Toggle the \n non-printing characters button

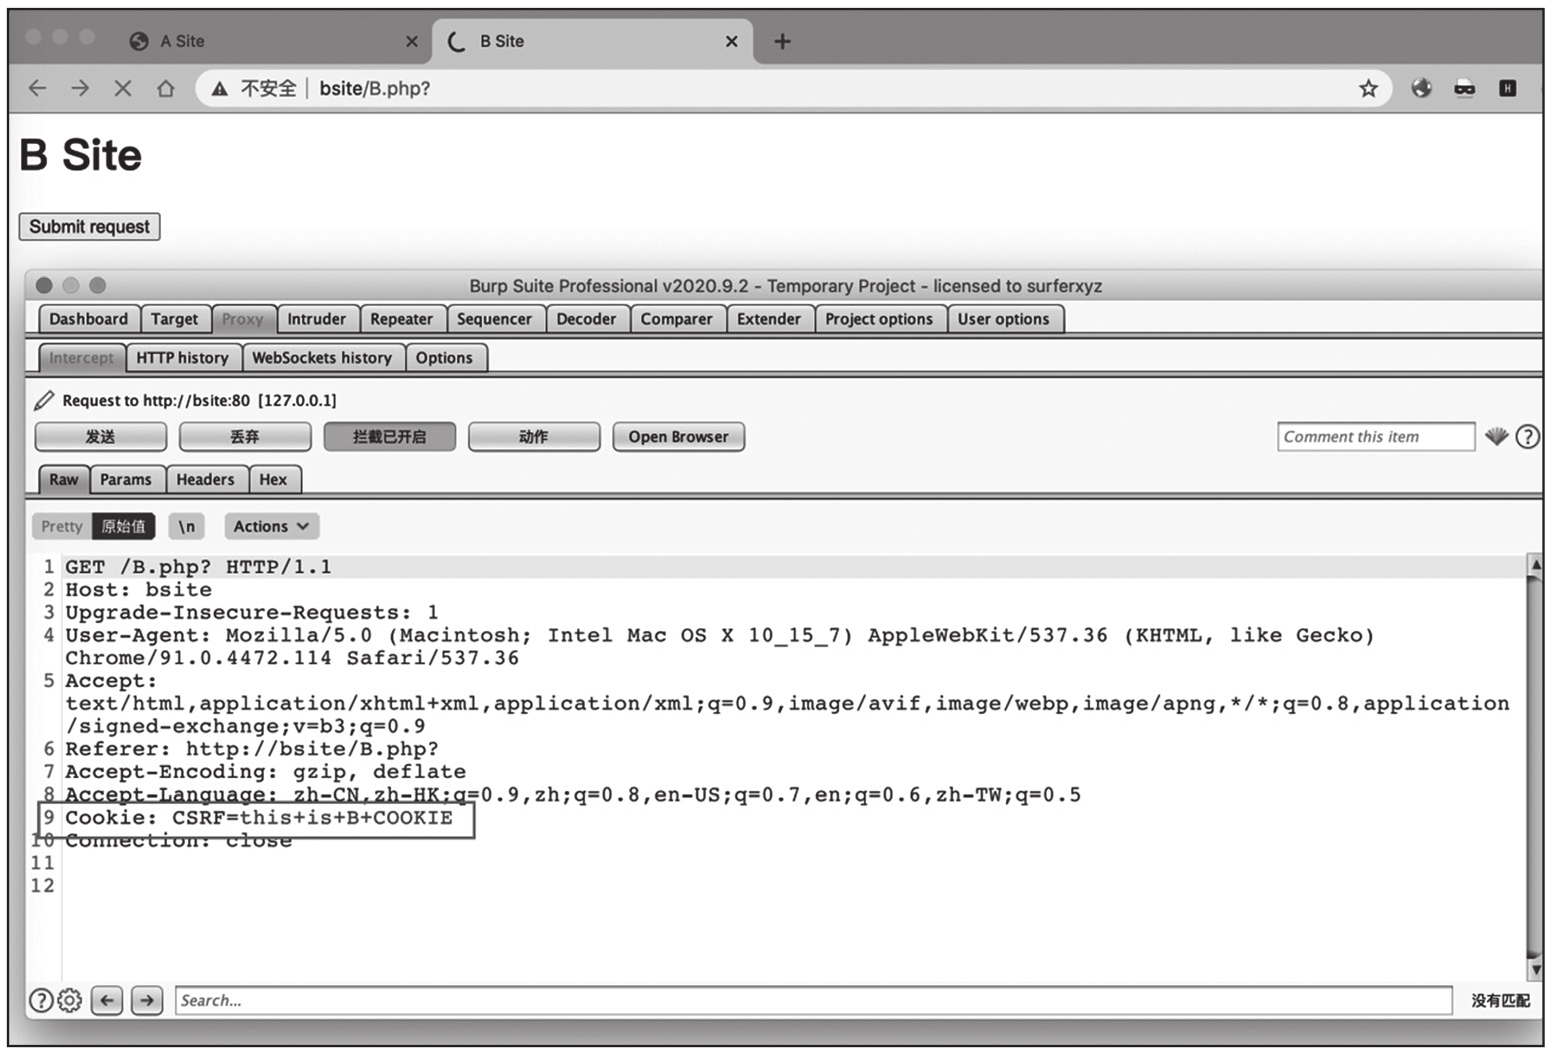pos(187,526)
